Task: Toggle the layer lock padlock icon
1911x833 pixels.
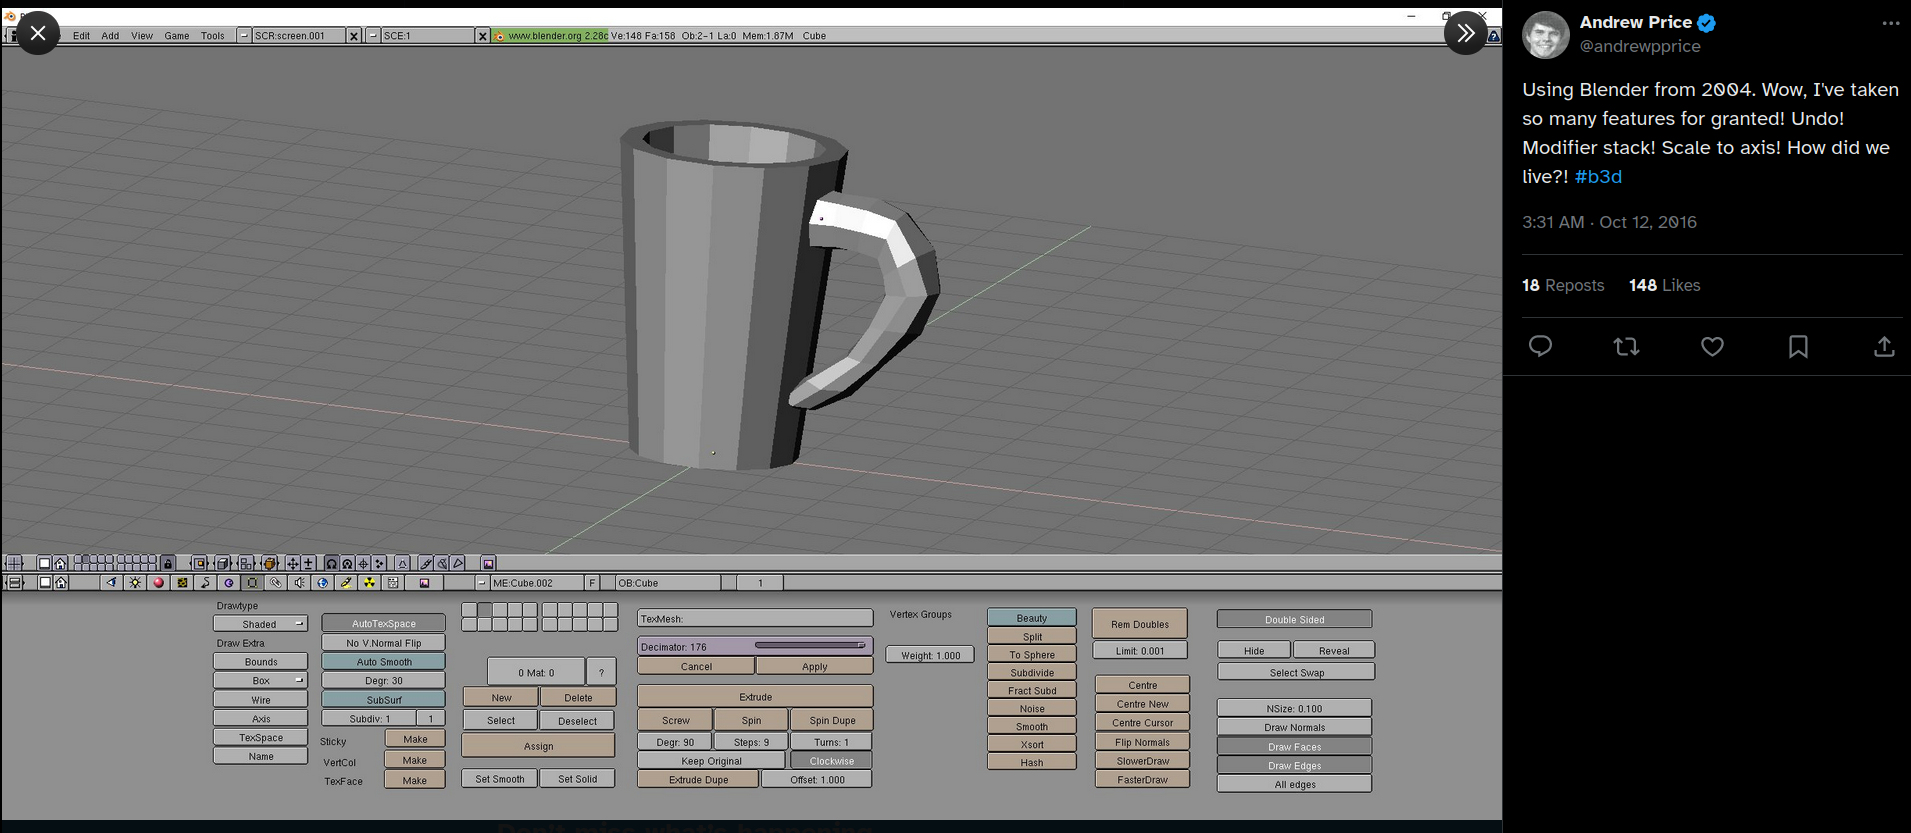Action: point(168,563)
